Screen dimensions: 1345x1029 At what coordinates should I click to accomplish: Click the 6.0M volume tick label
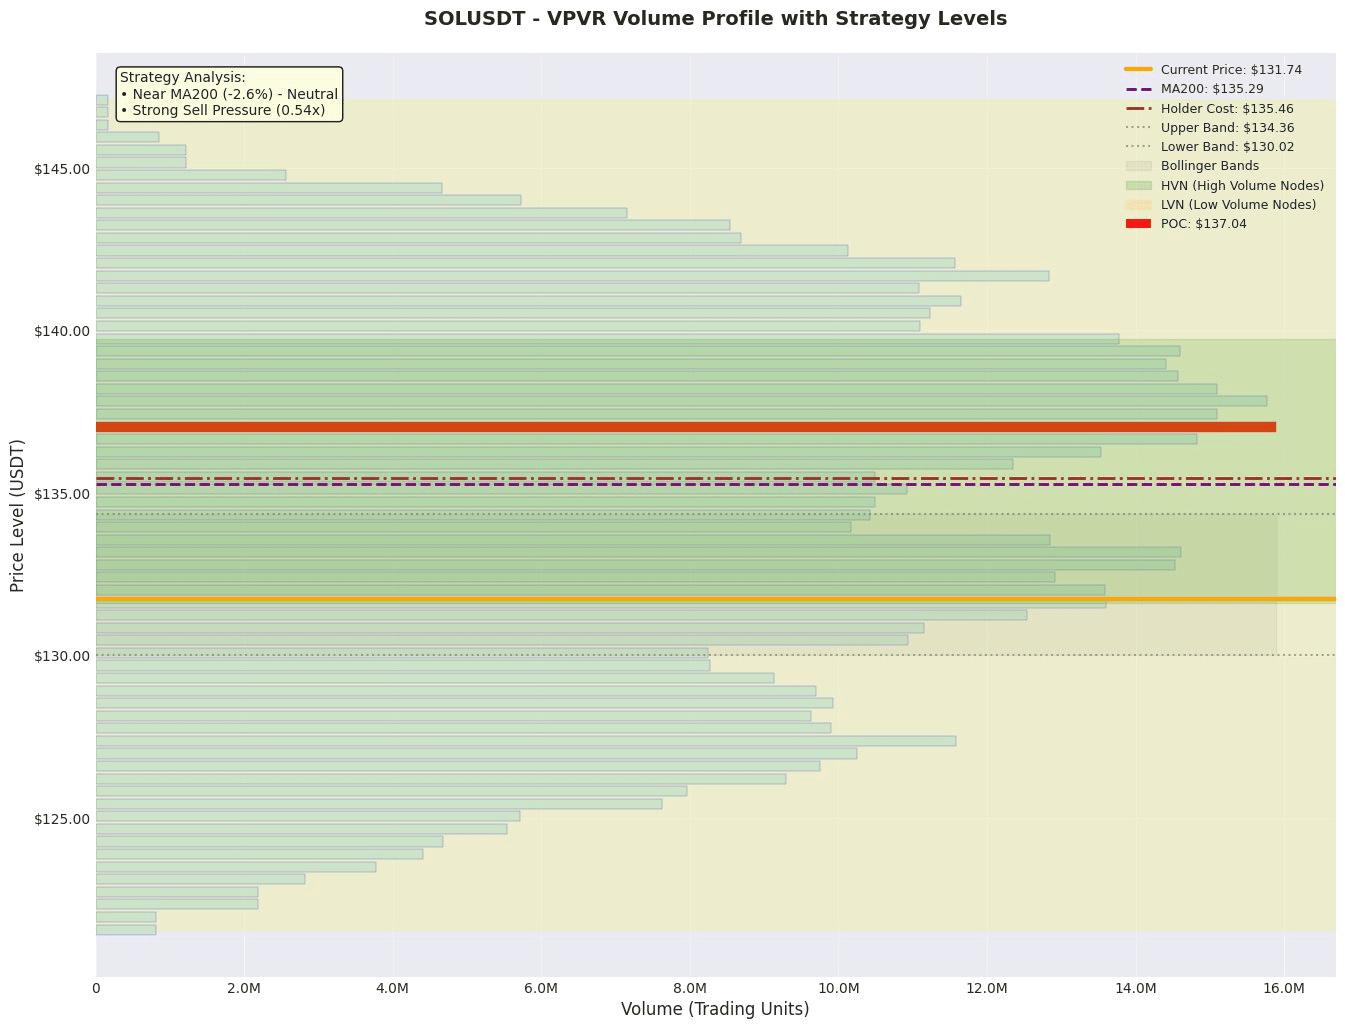click(541, 988)
